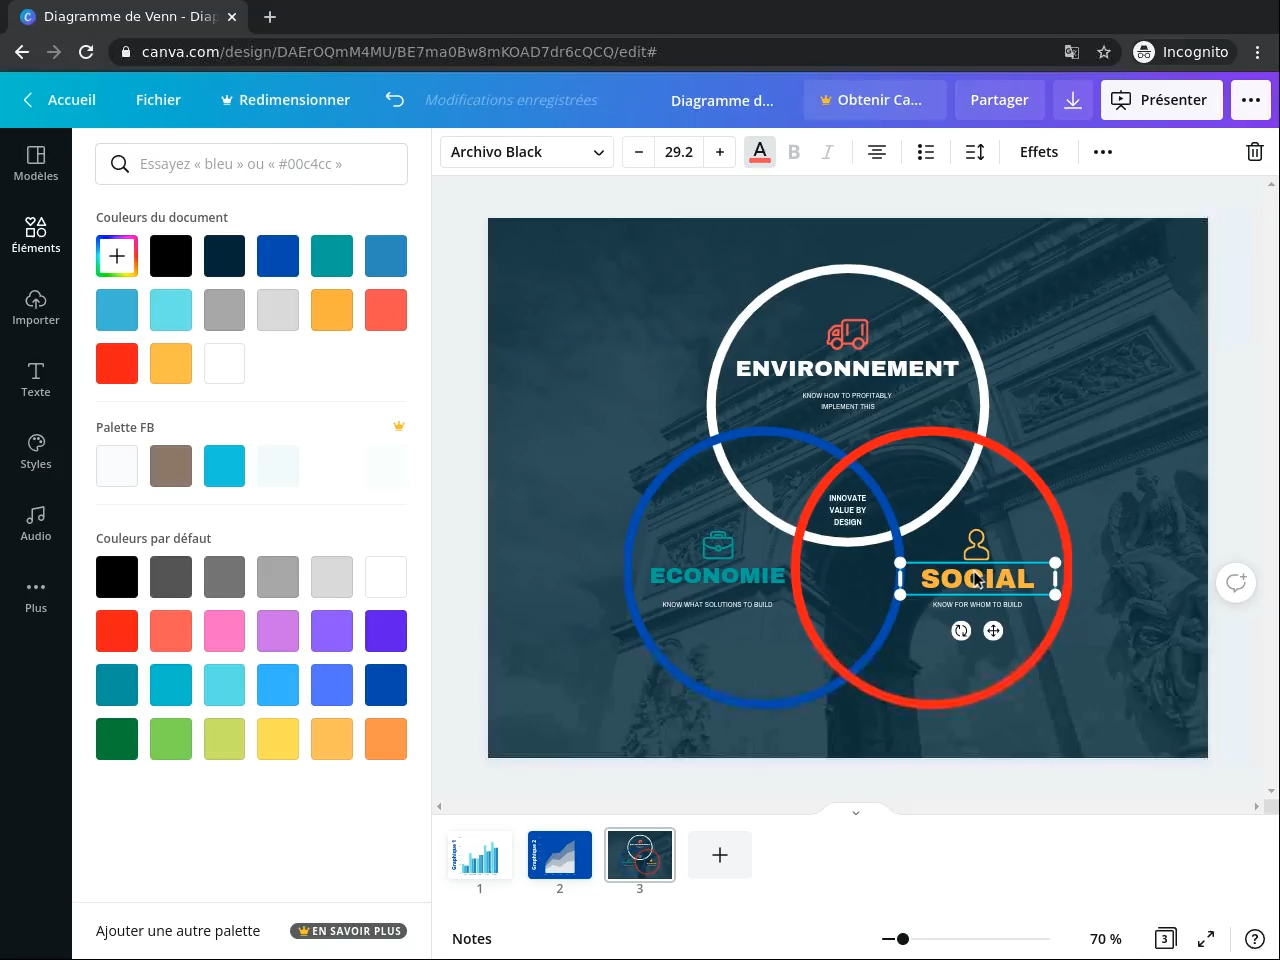The width and height of the screenshot is (1280, 960).
Task: Bookmark this page with the star icon
Action: click(x=1104, y=52)
